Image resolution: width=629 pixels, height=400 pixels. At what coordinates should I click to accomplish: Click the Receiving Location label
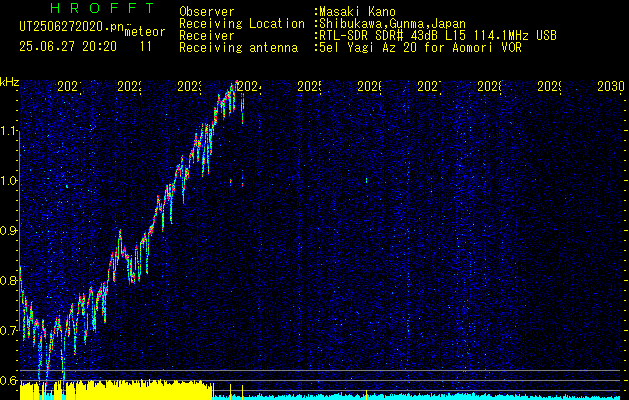click(242, 24)
